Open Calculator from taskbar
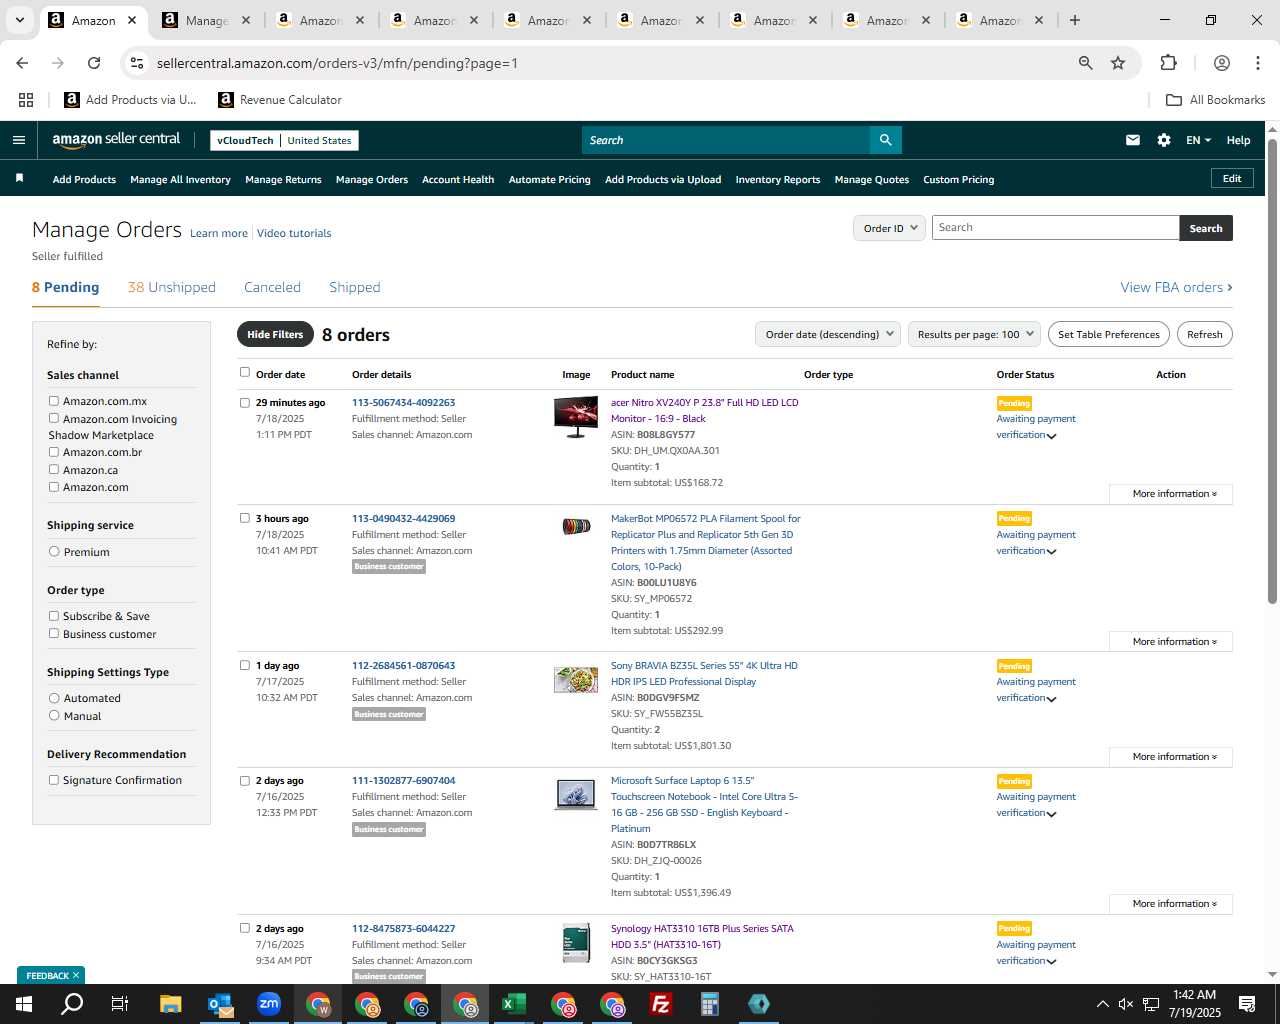The height and width of the screenshot is (1024, 1280). point(710,1004)
